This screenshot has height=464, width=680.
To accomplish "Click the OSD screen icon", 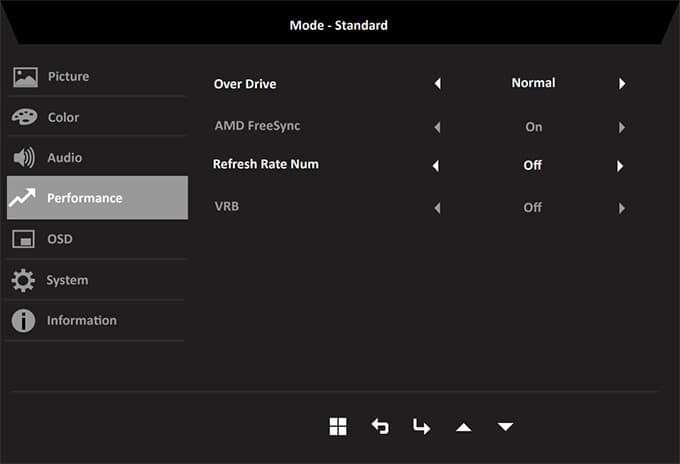I will click(23, 239).
